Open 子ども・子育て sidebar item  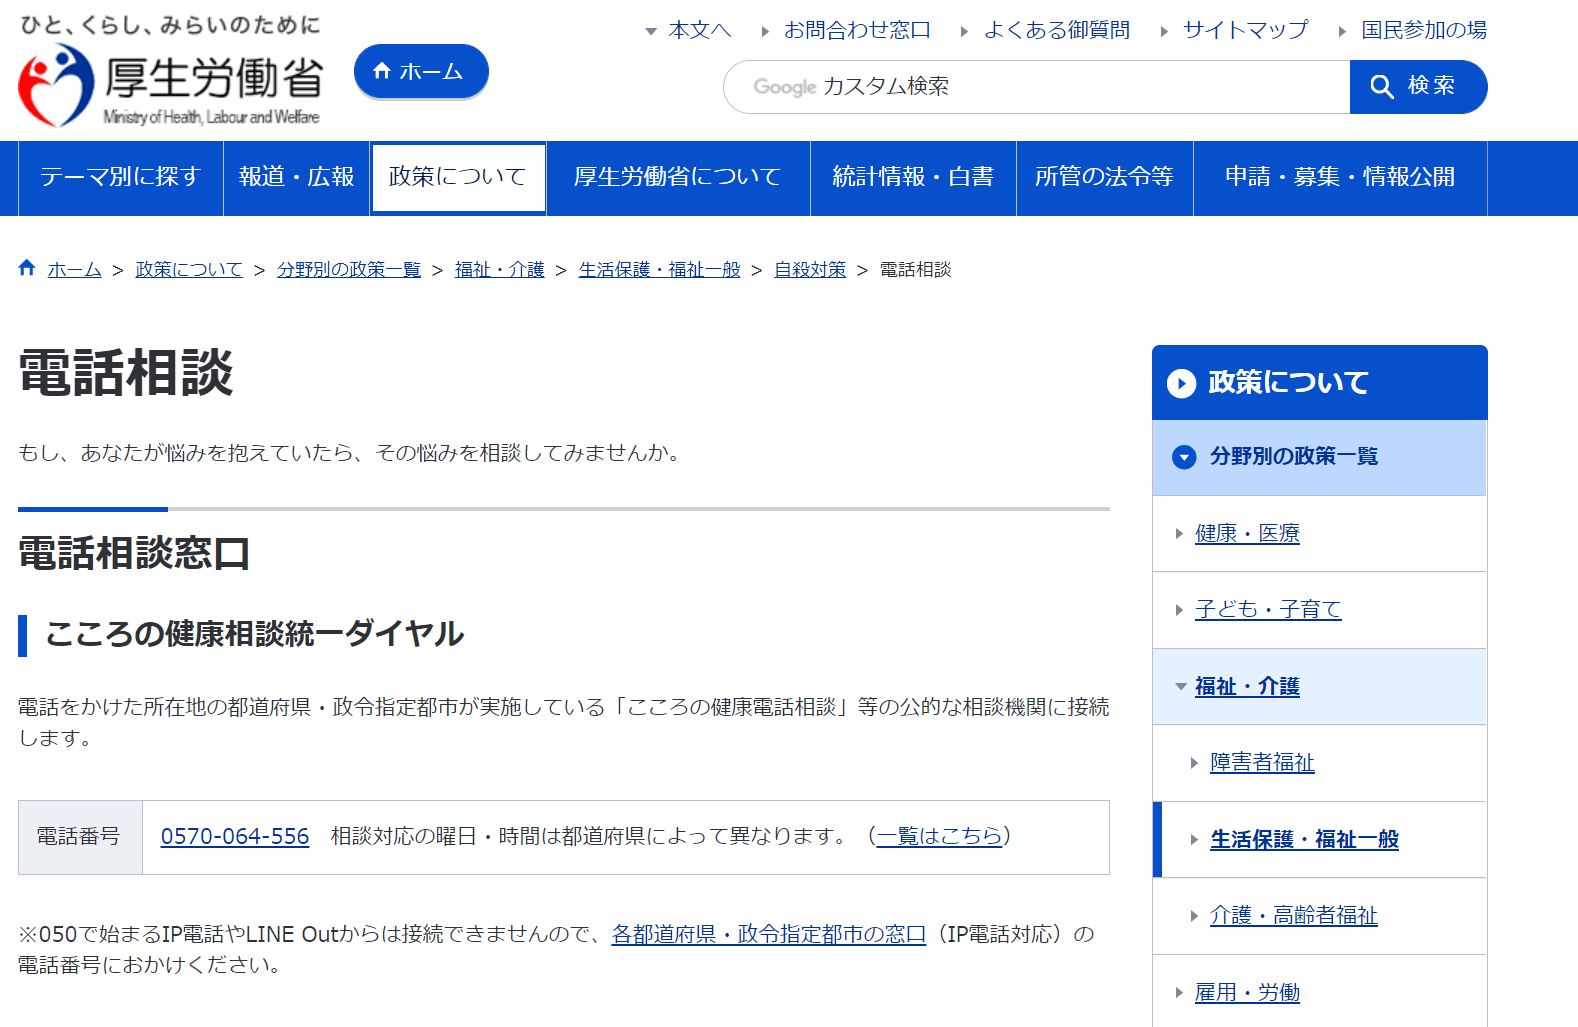pos(1267,610)
